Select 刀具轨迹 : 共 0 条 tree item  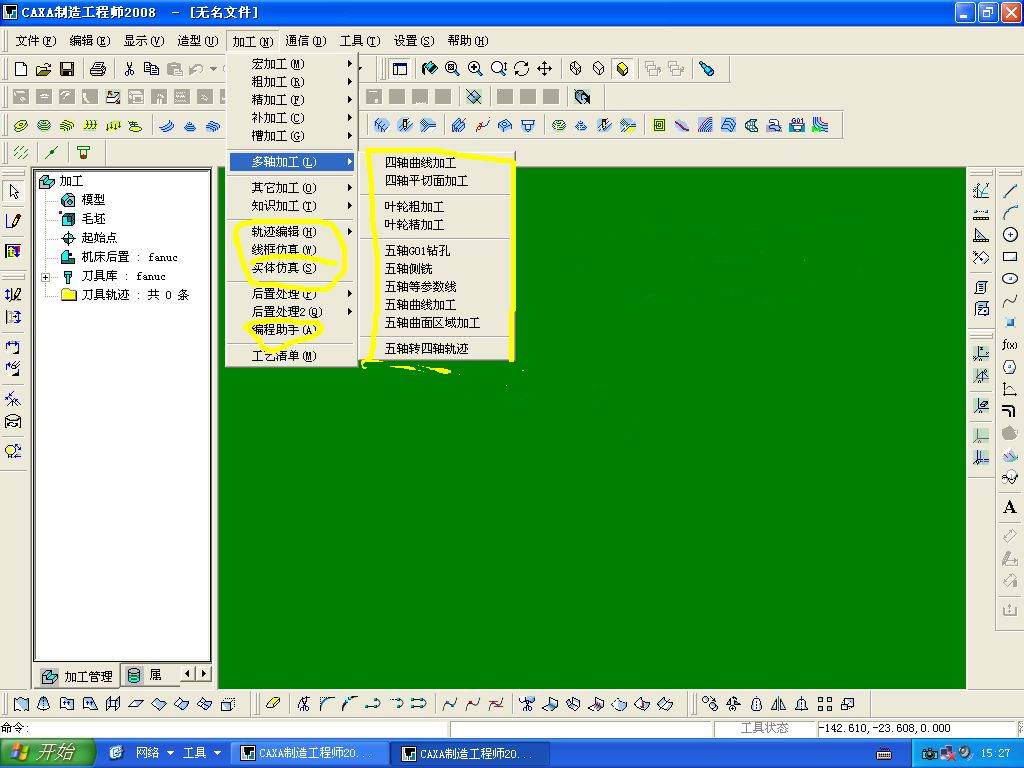coord(135,295)
